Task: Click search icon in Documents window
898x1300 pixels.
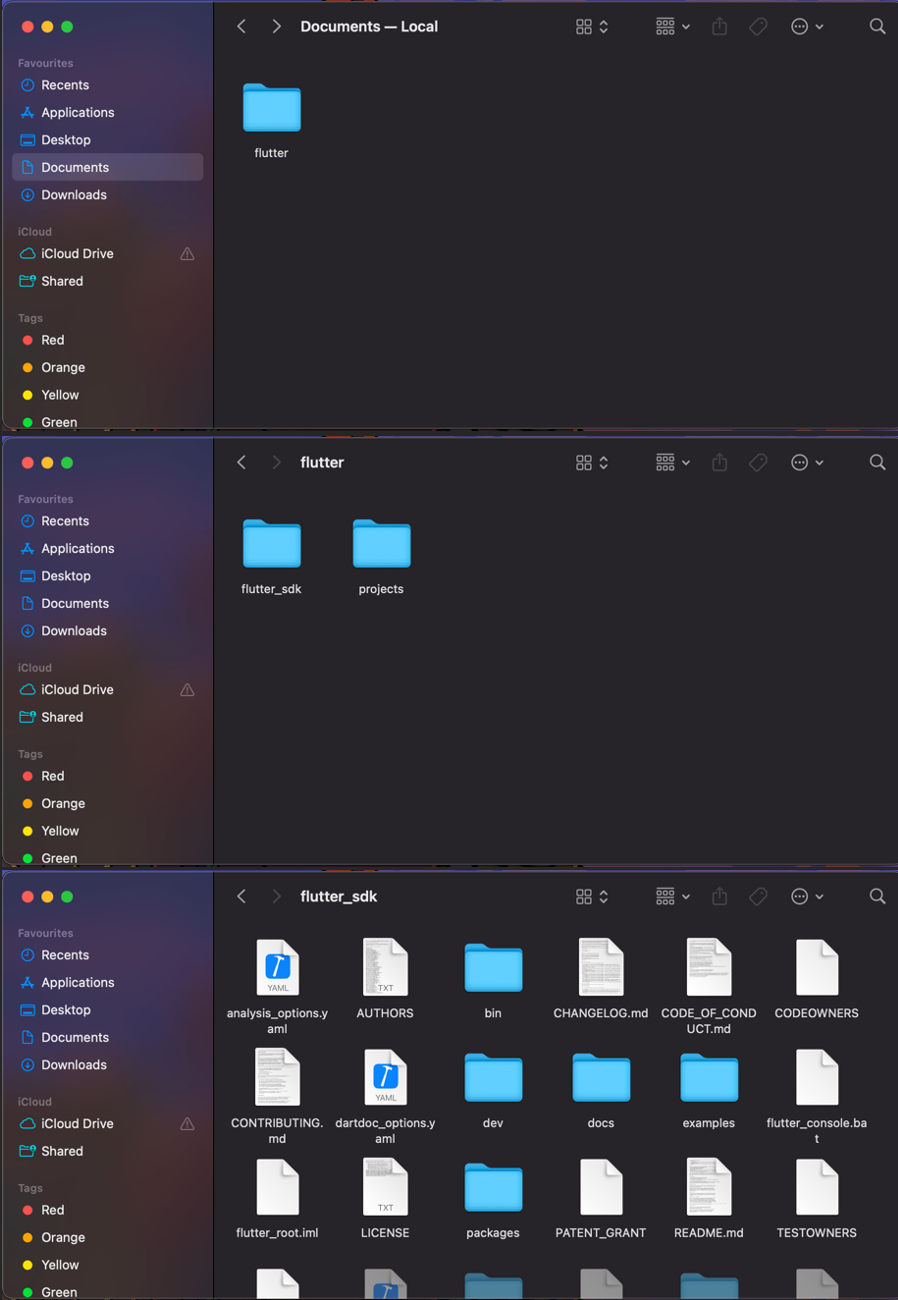Action: coord(877,27)
